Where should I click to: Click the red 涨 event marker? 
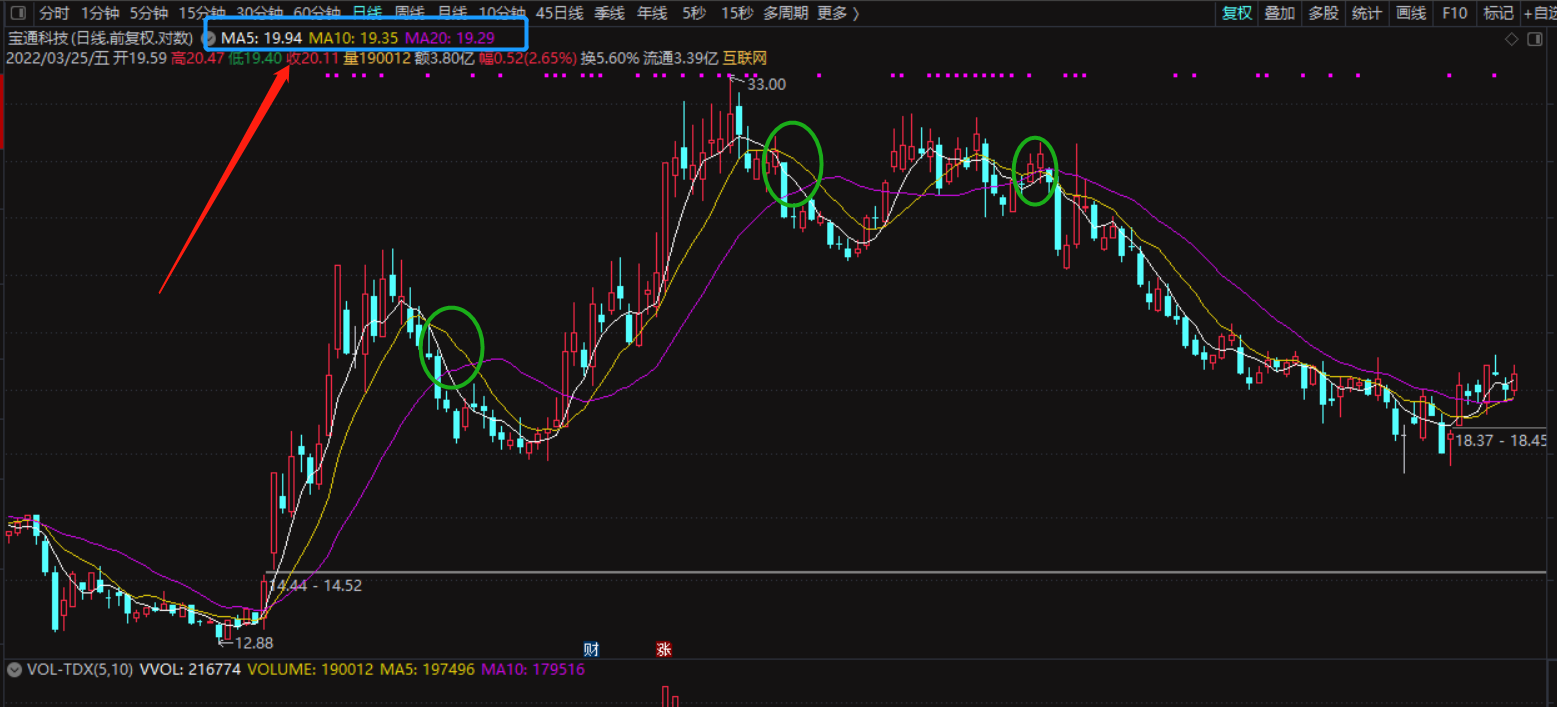click(663, 649)
